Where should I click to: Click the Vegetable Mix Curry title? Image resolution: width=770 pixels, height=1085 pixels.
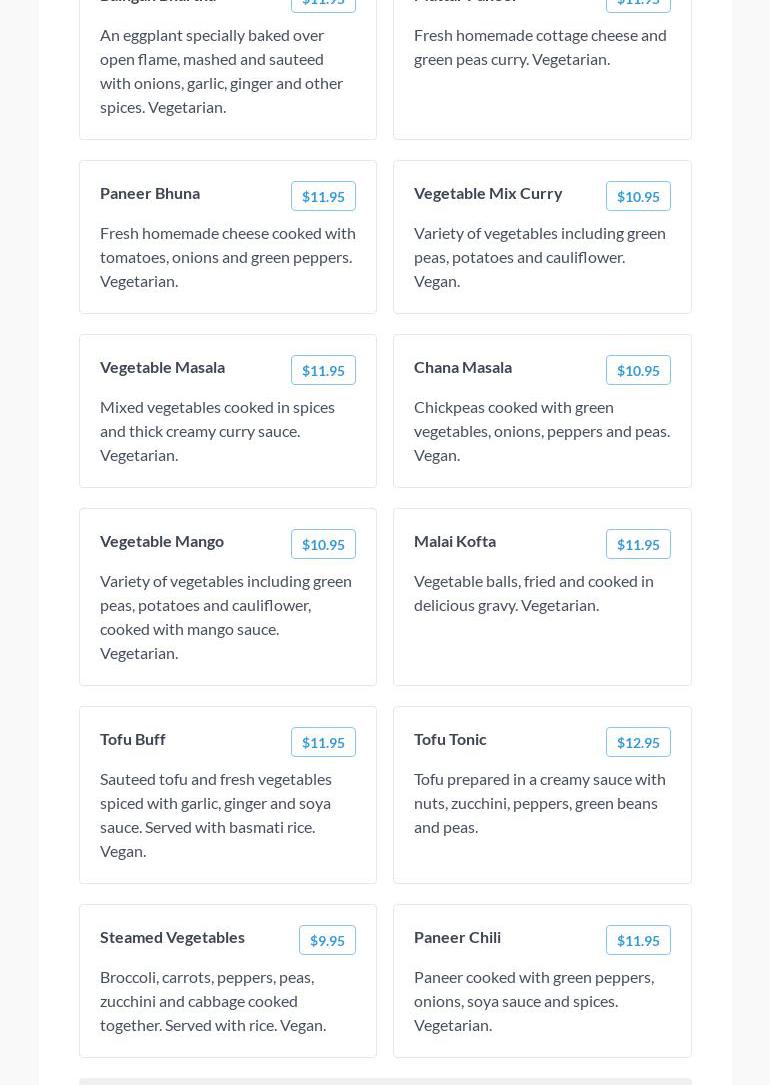coord(488,193)
